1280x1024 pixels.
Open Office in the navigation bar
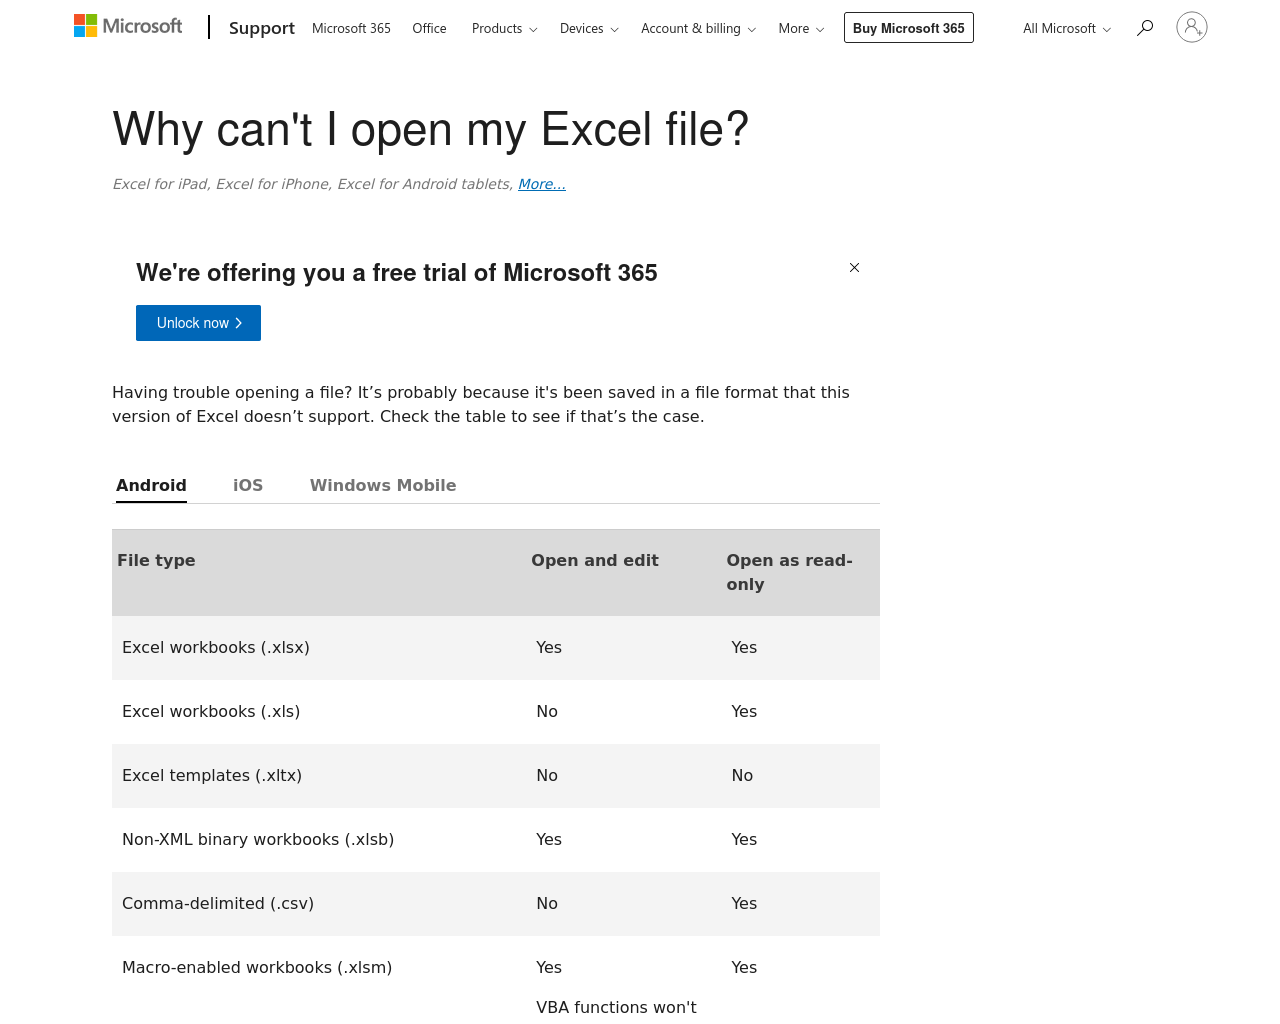(429, 28)
